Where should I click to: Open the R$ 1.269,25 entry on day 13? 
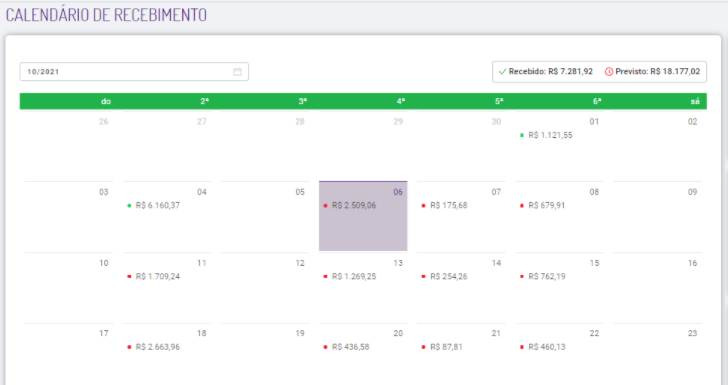[x=354, y=276]
